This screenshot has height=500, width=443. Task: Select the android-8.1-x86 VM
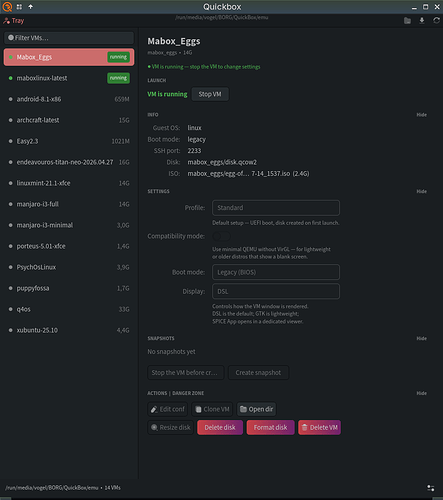[69, 99]
